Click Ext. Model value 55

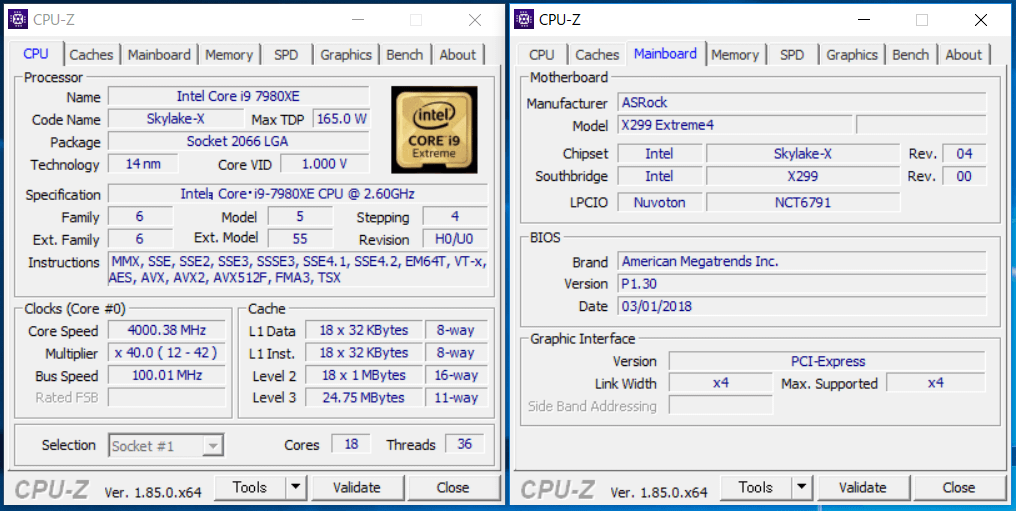(300, 238)
